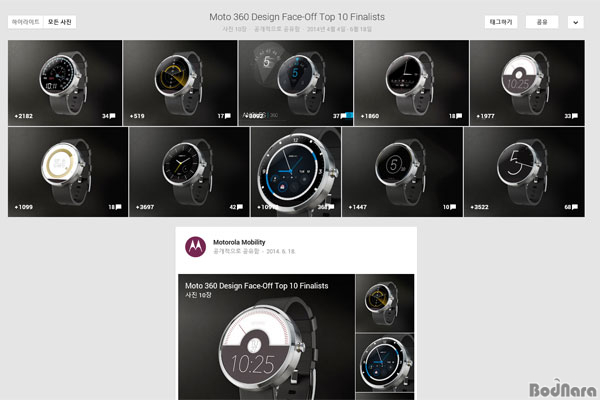
Task: Open the yellow orbit watch face photo
Action: (x=180, y=83)
